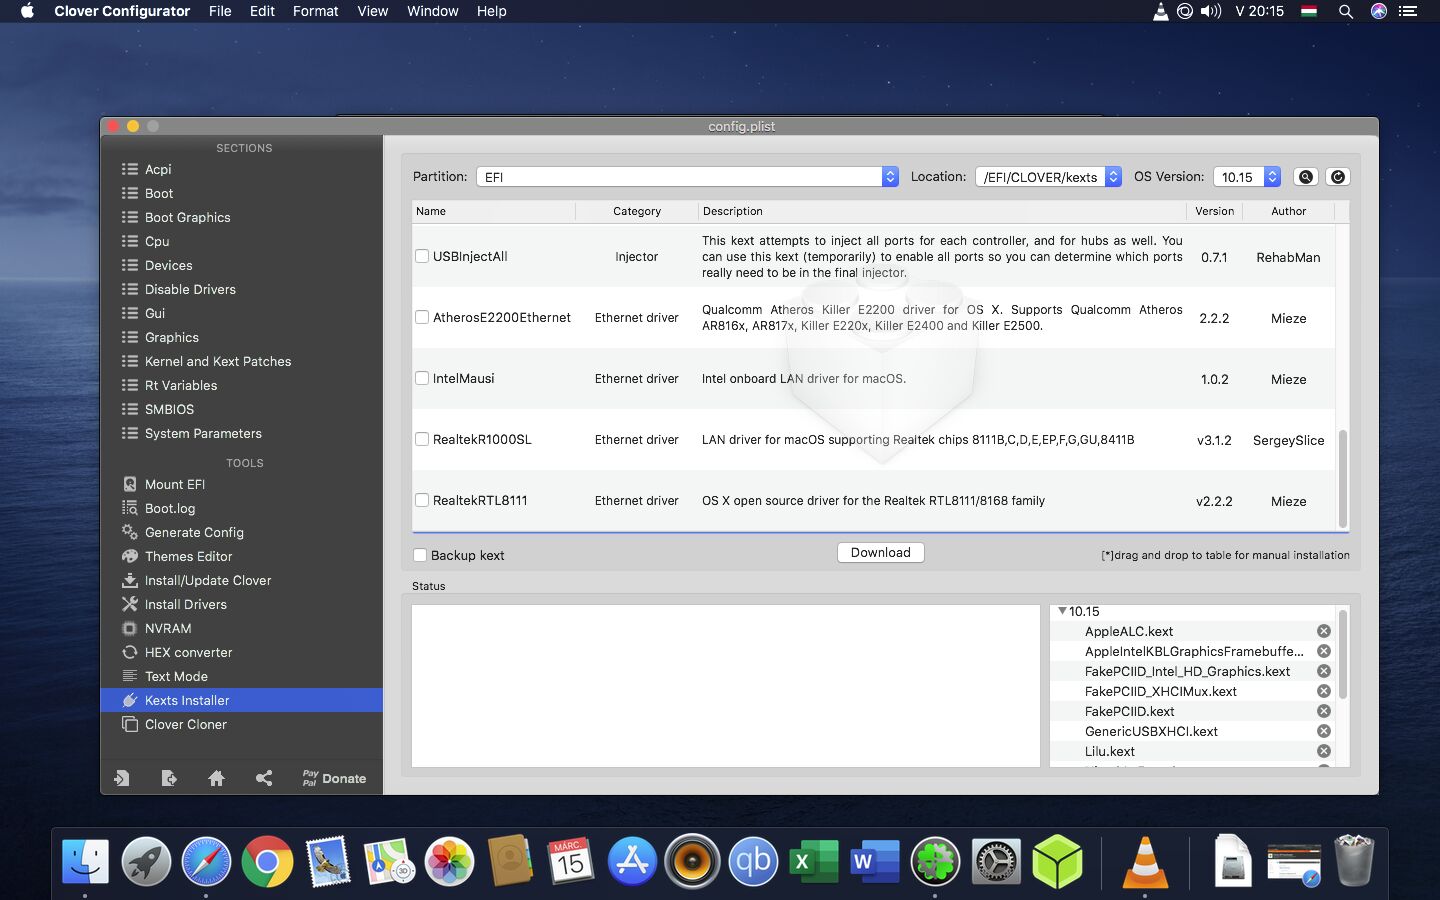The image size is (1440, 900).
Task: Enable the RealtekR1000SL checkbox
Action: pos(422,439)
